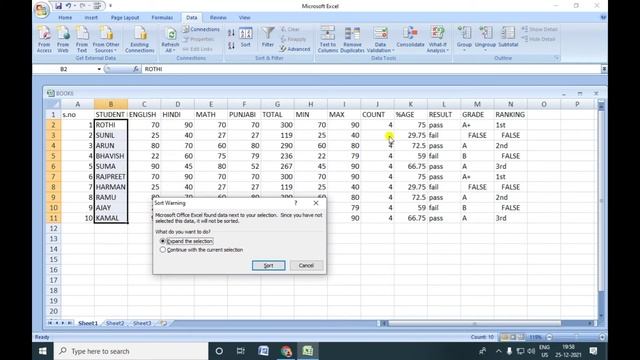Click the Office button logo

pos(41,9)
